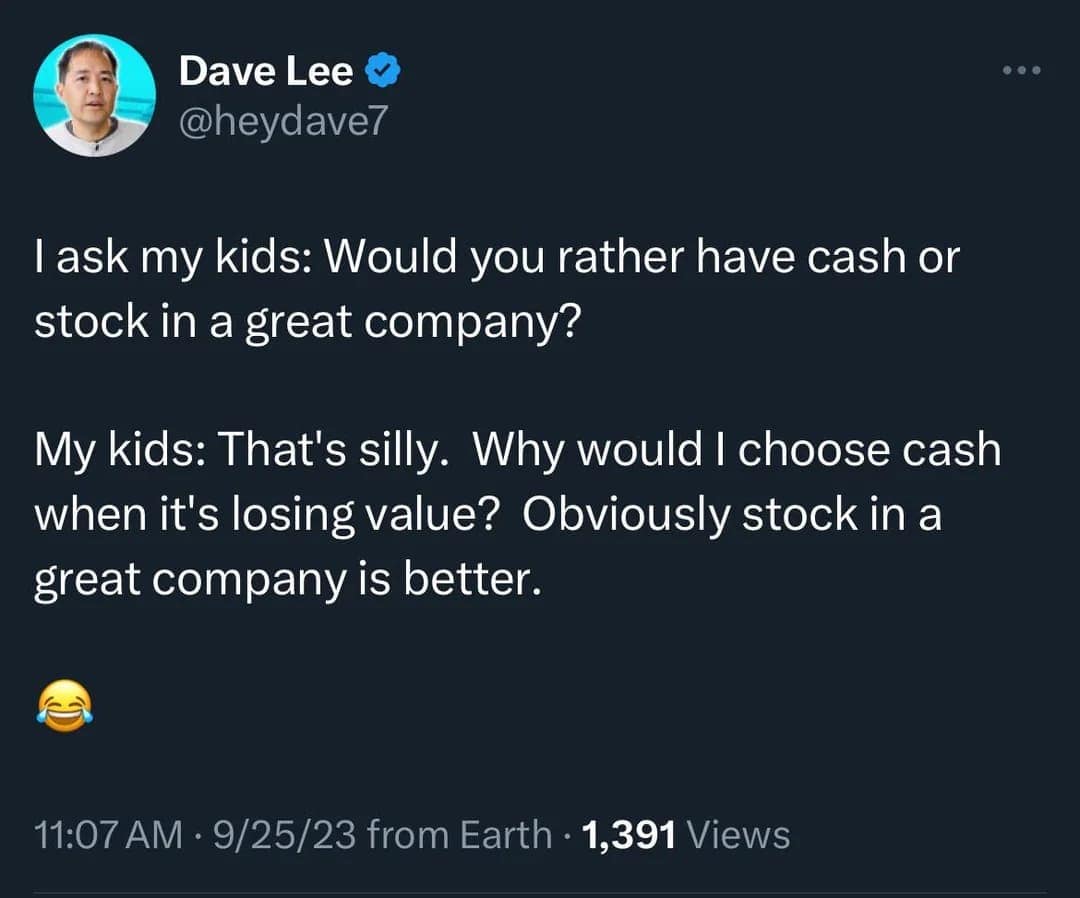Click the words "Why would I choose cash"
This screenshot has width=1080, height=898.
point(736,450)
